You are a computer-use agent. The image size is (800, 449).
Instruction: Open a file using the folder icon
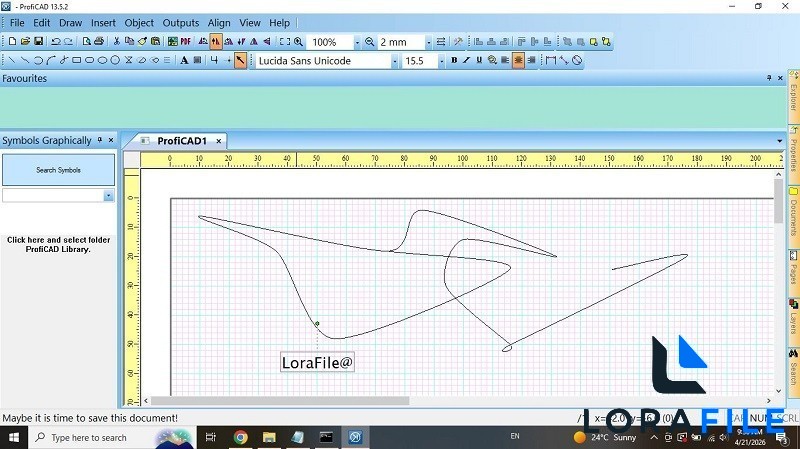tap(25, 41)
